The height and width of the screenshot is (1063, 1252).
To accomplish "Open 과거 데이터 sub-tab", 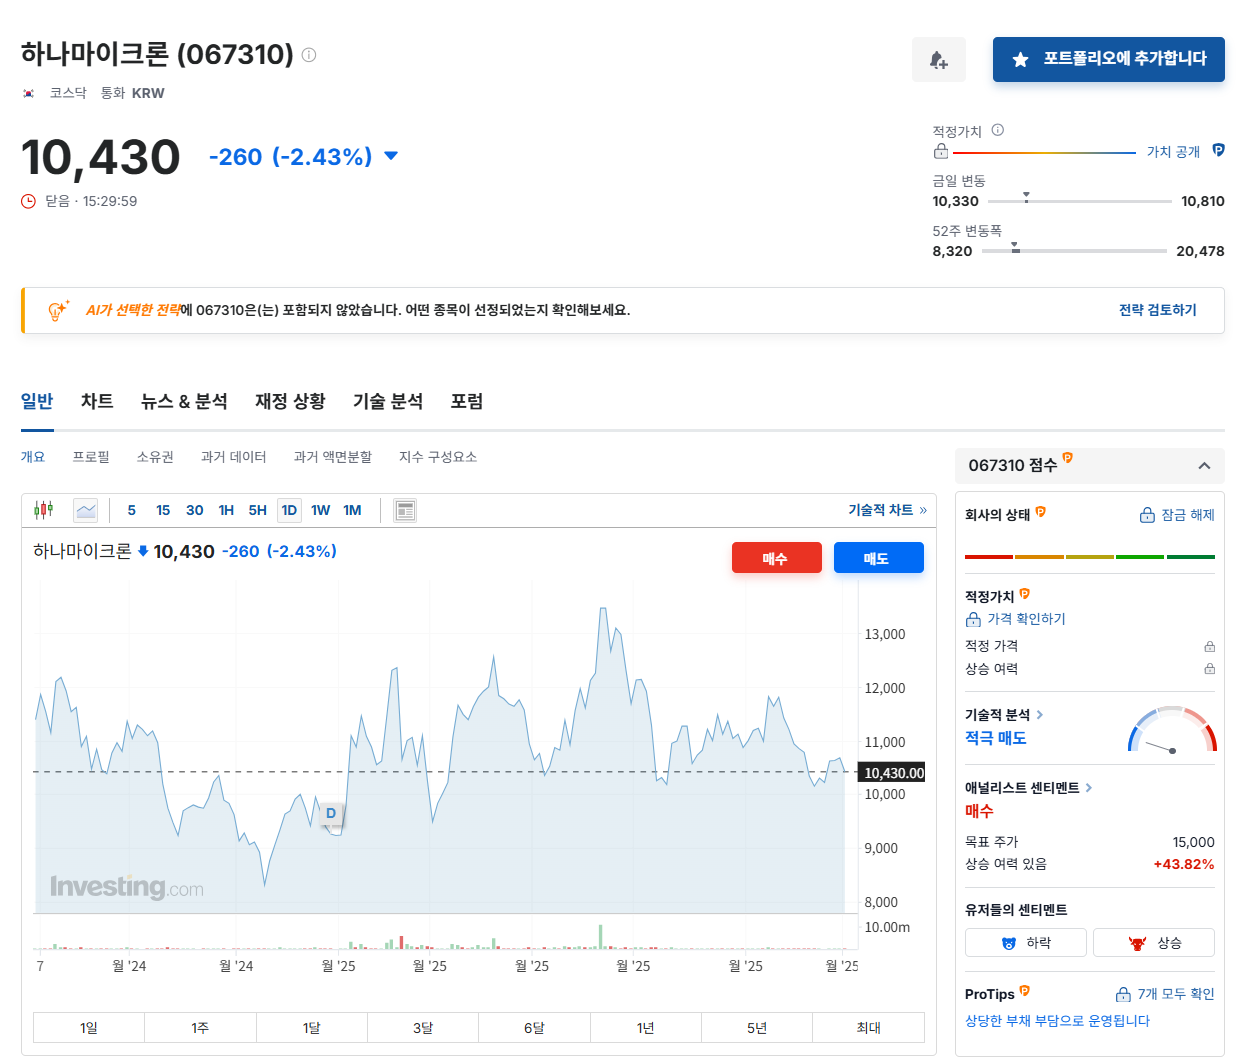I will (234, 457).
